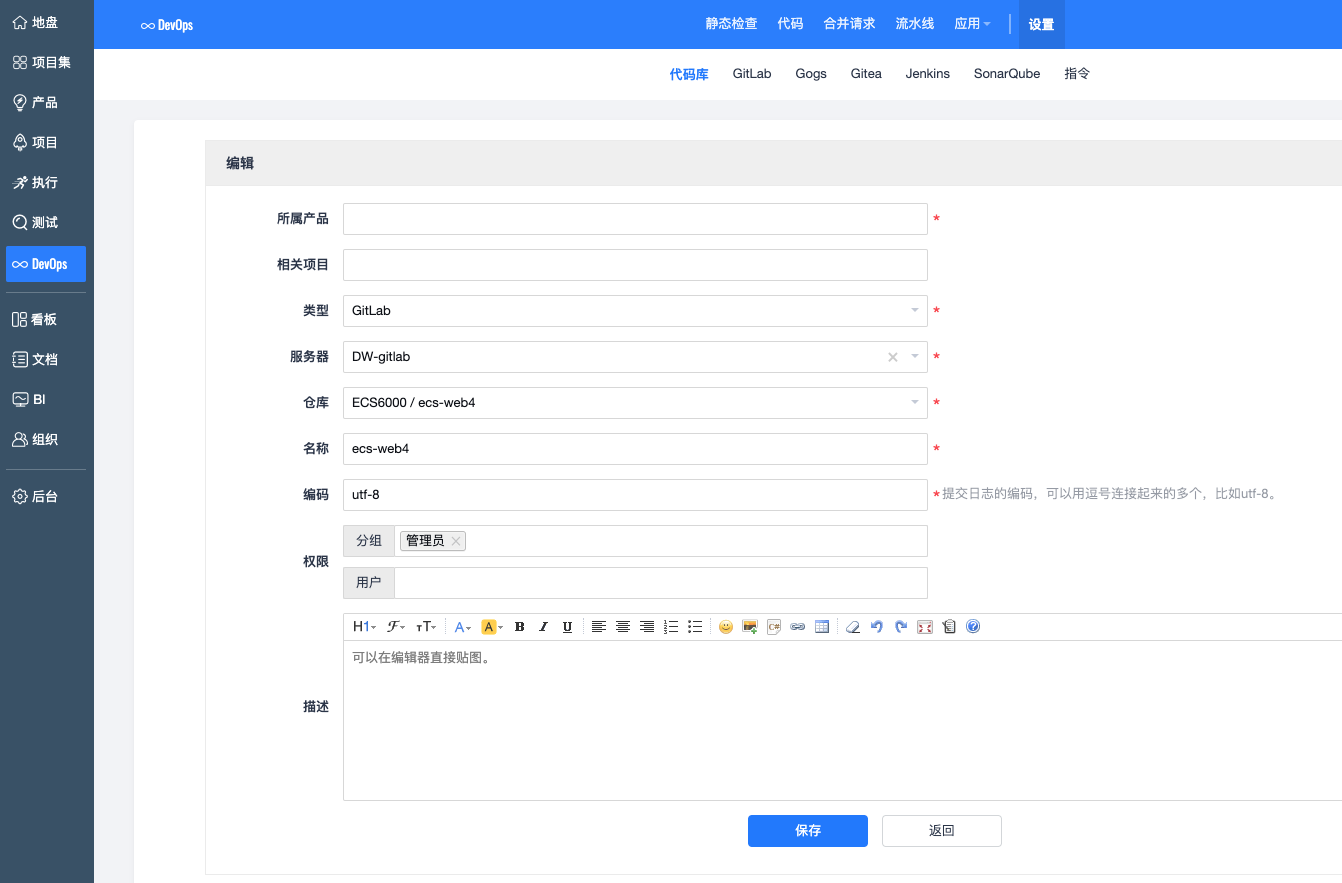The image size is (1342, 883).
Task: Click the 保存 save button
Action: coord(807,831)
